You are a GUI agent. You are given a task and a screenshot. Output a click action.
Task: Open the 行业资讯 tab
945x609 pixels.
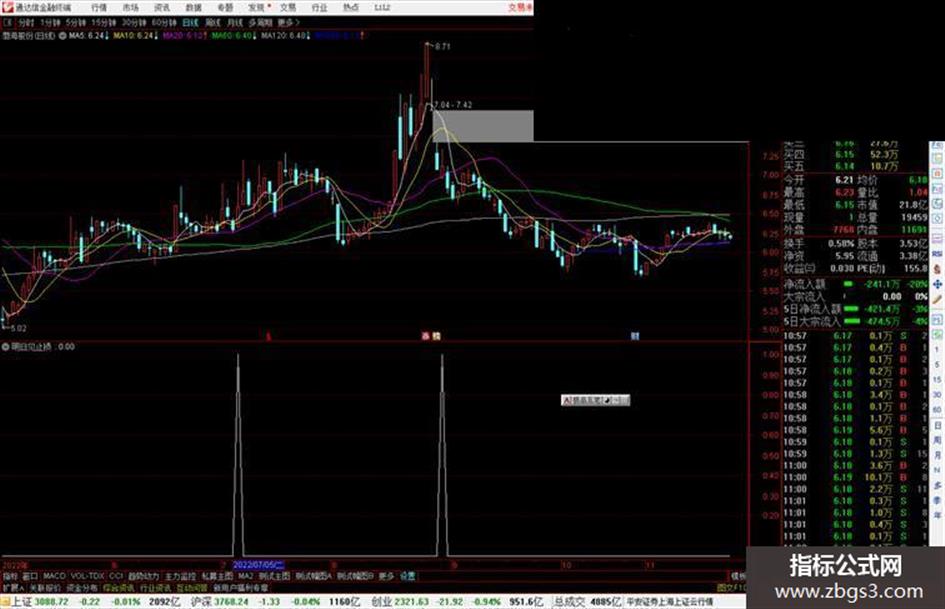(x=155, y=587)
